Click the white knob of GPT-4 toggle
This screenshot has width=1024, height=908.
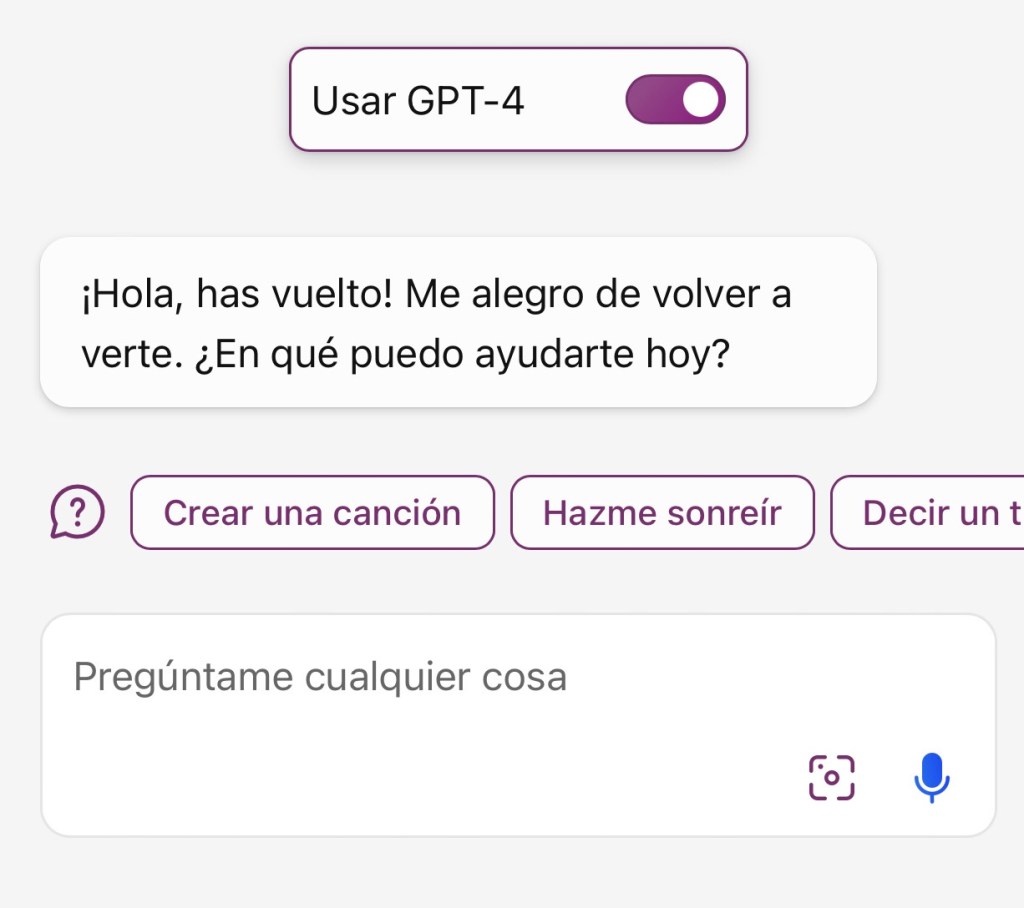704,100
